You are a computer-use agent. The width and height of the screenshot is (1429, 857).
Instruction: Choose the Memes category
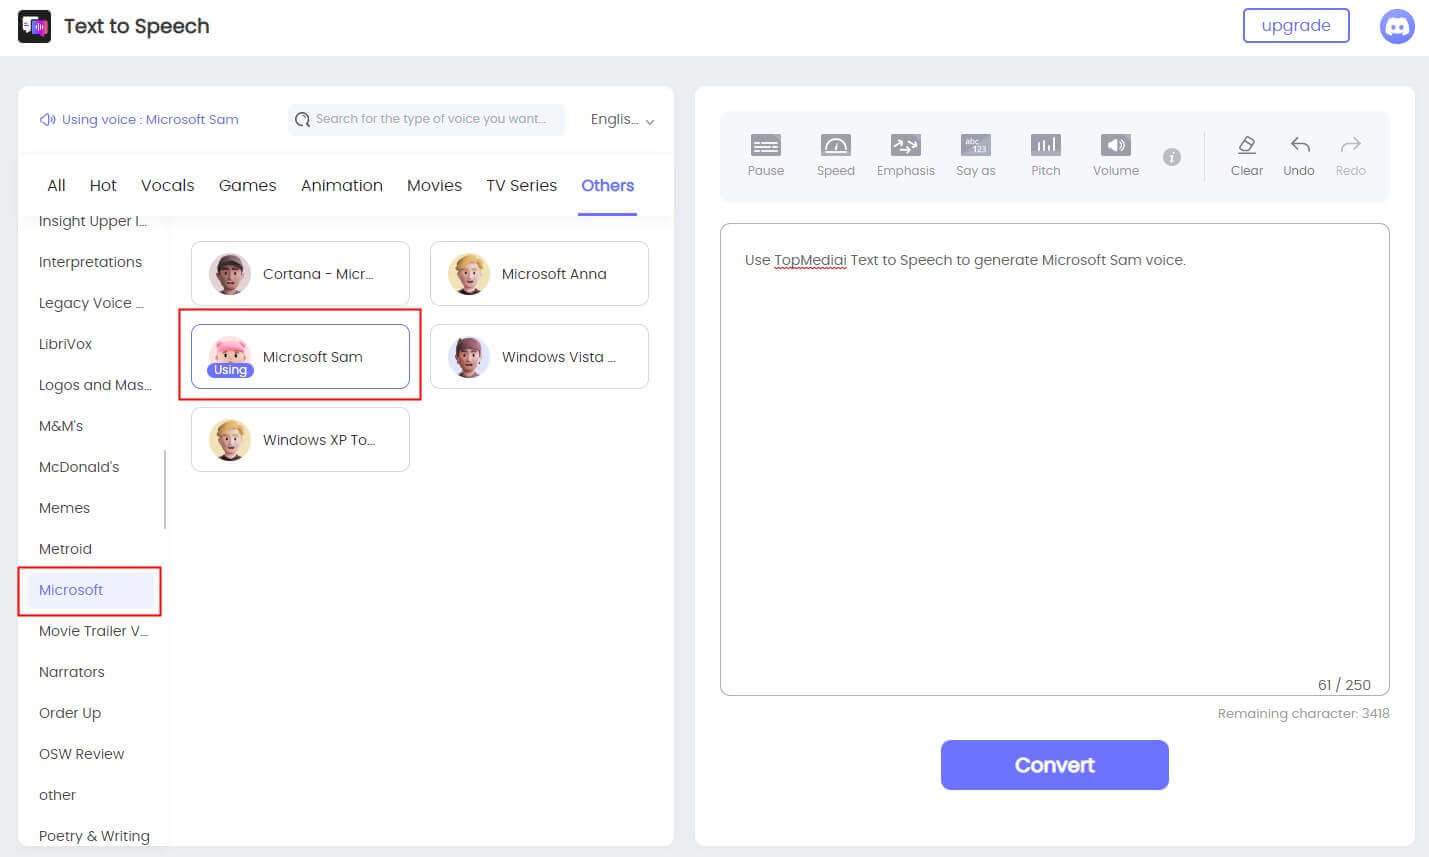click(x=64, y=508)
